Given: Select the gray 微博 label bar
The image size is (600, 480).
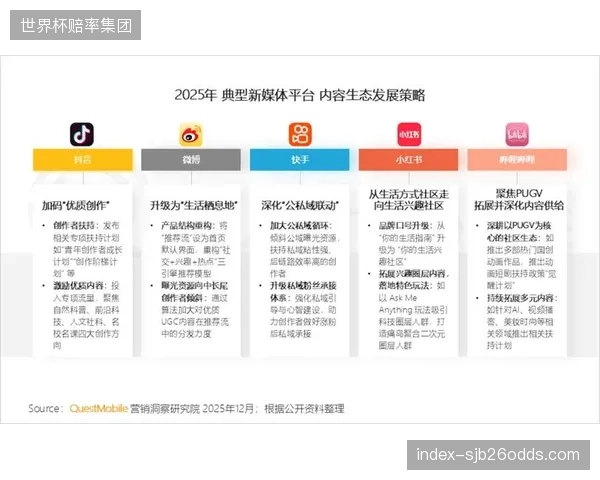Looking at the screenshot, I should (x=191, y=160).
